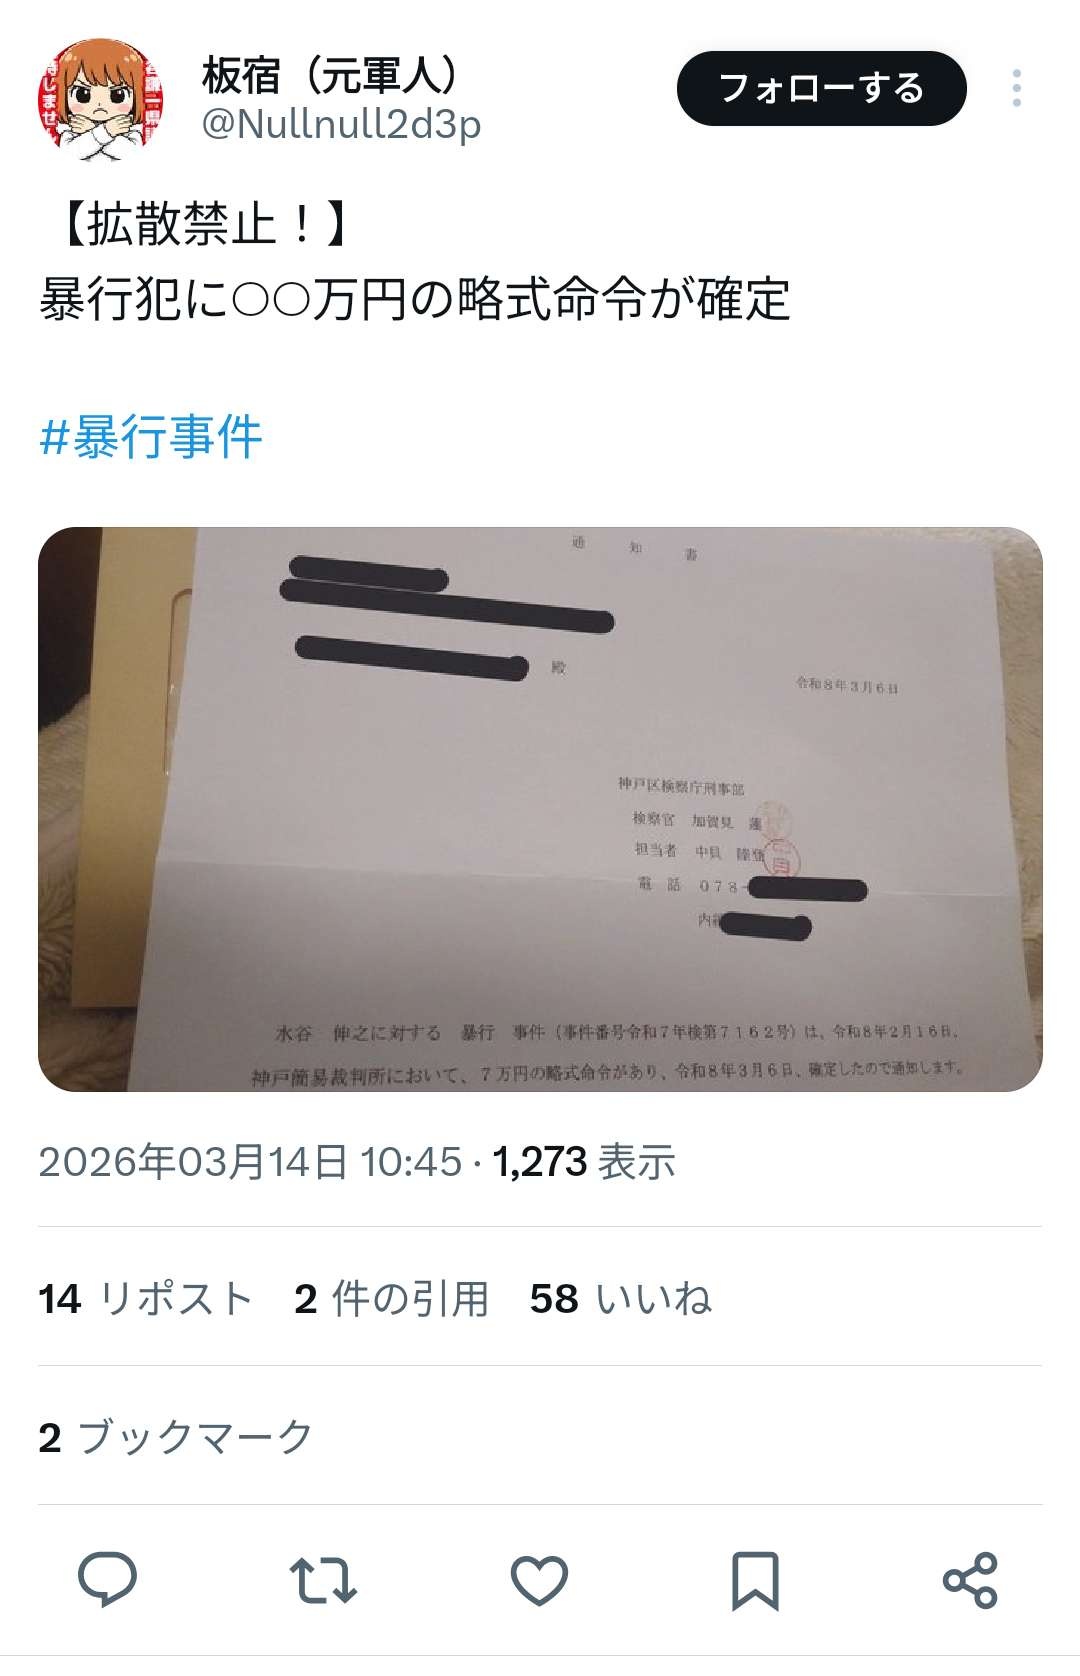1080x1676 pixels.
Task: Open the post timestamp 2026年03月14日 10:45
Action: (250, 1162)
